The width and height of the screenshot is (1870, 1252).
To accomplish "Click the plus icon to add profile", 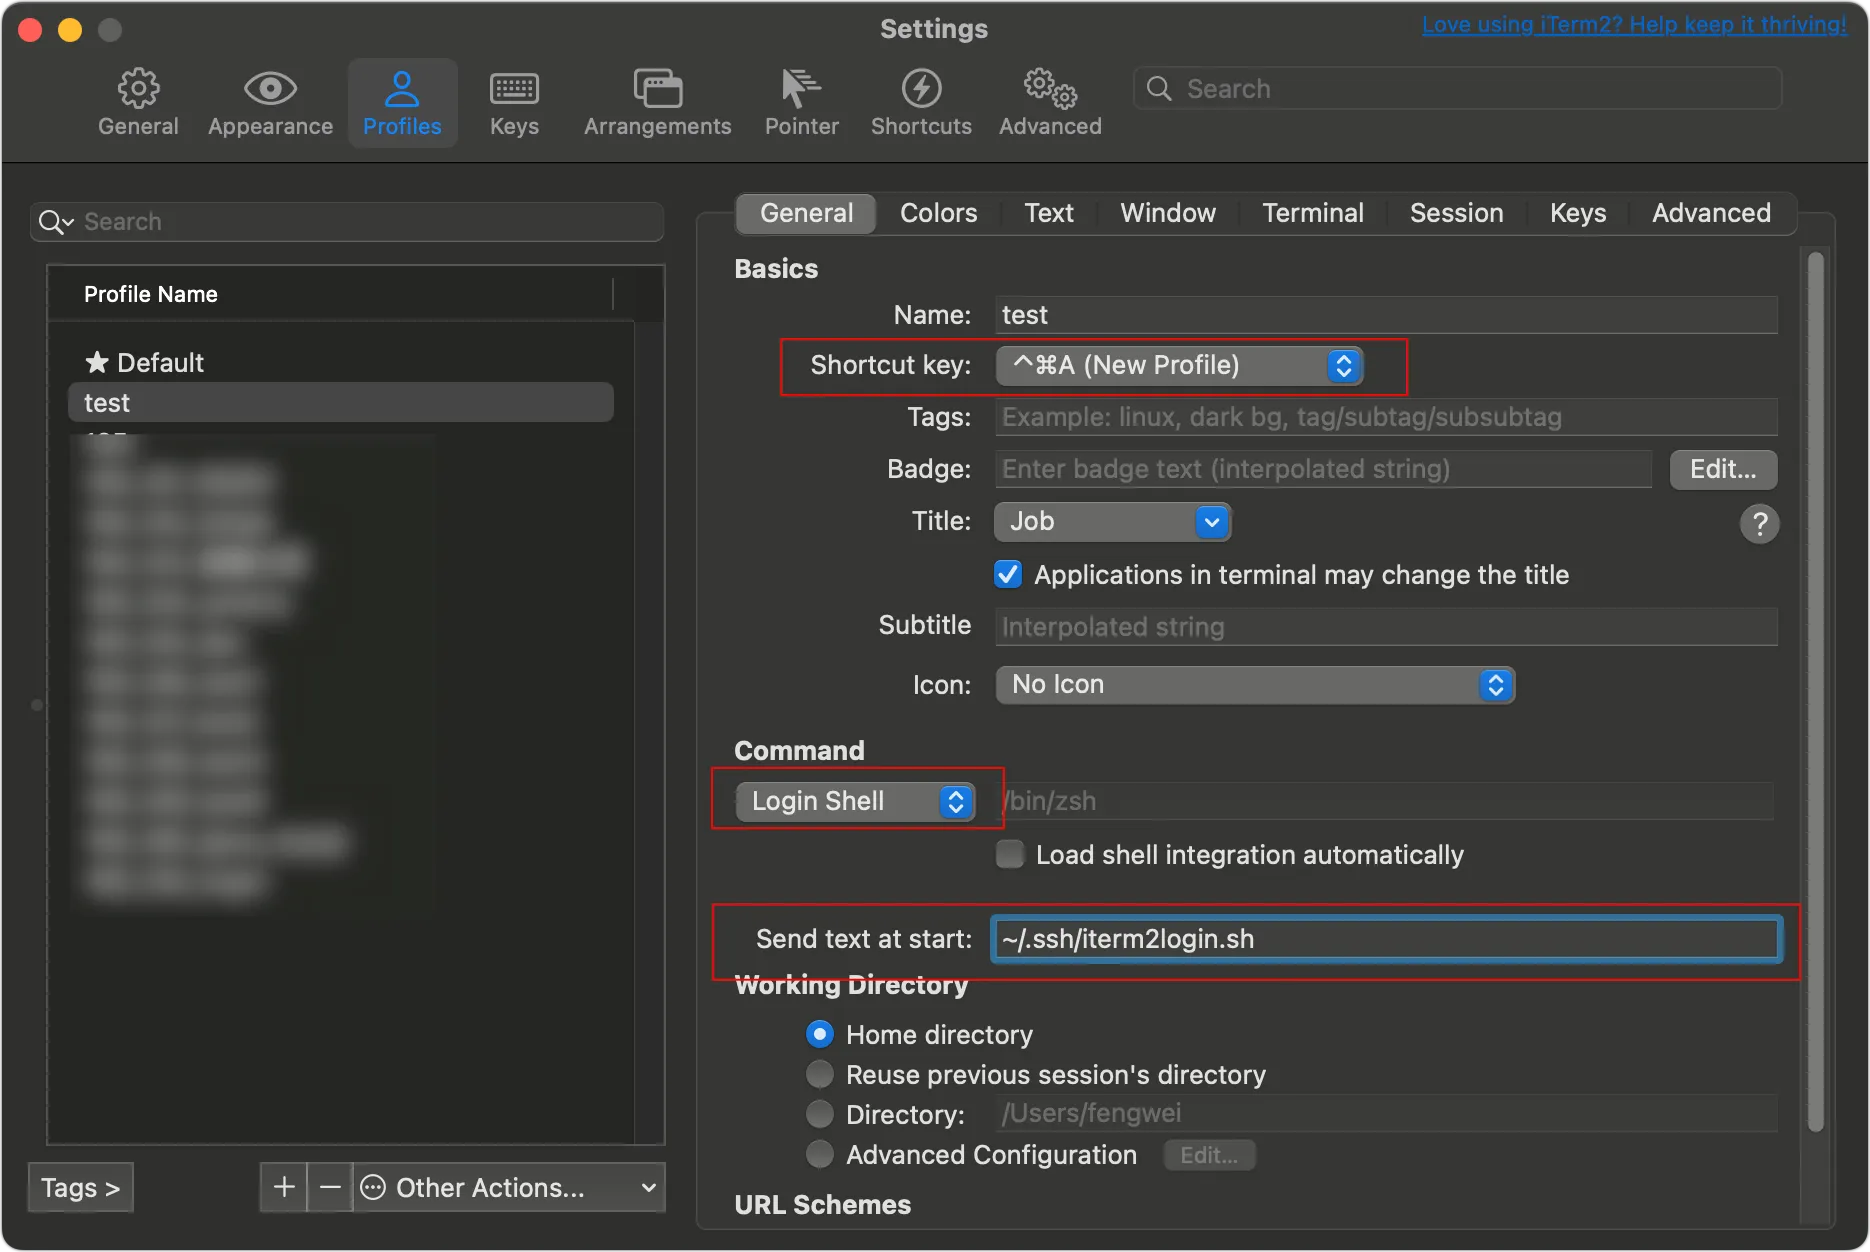I will tap(284, 1187).
